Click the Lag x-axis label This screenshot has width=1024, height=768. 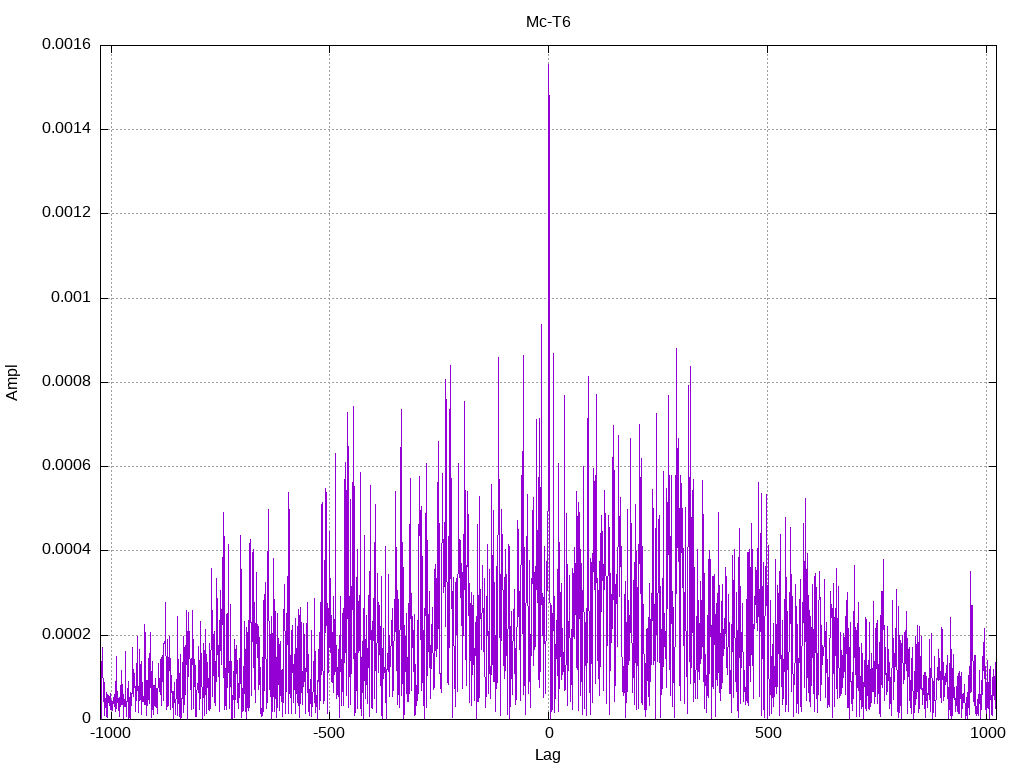point(547,755)
